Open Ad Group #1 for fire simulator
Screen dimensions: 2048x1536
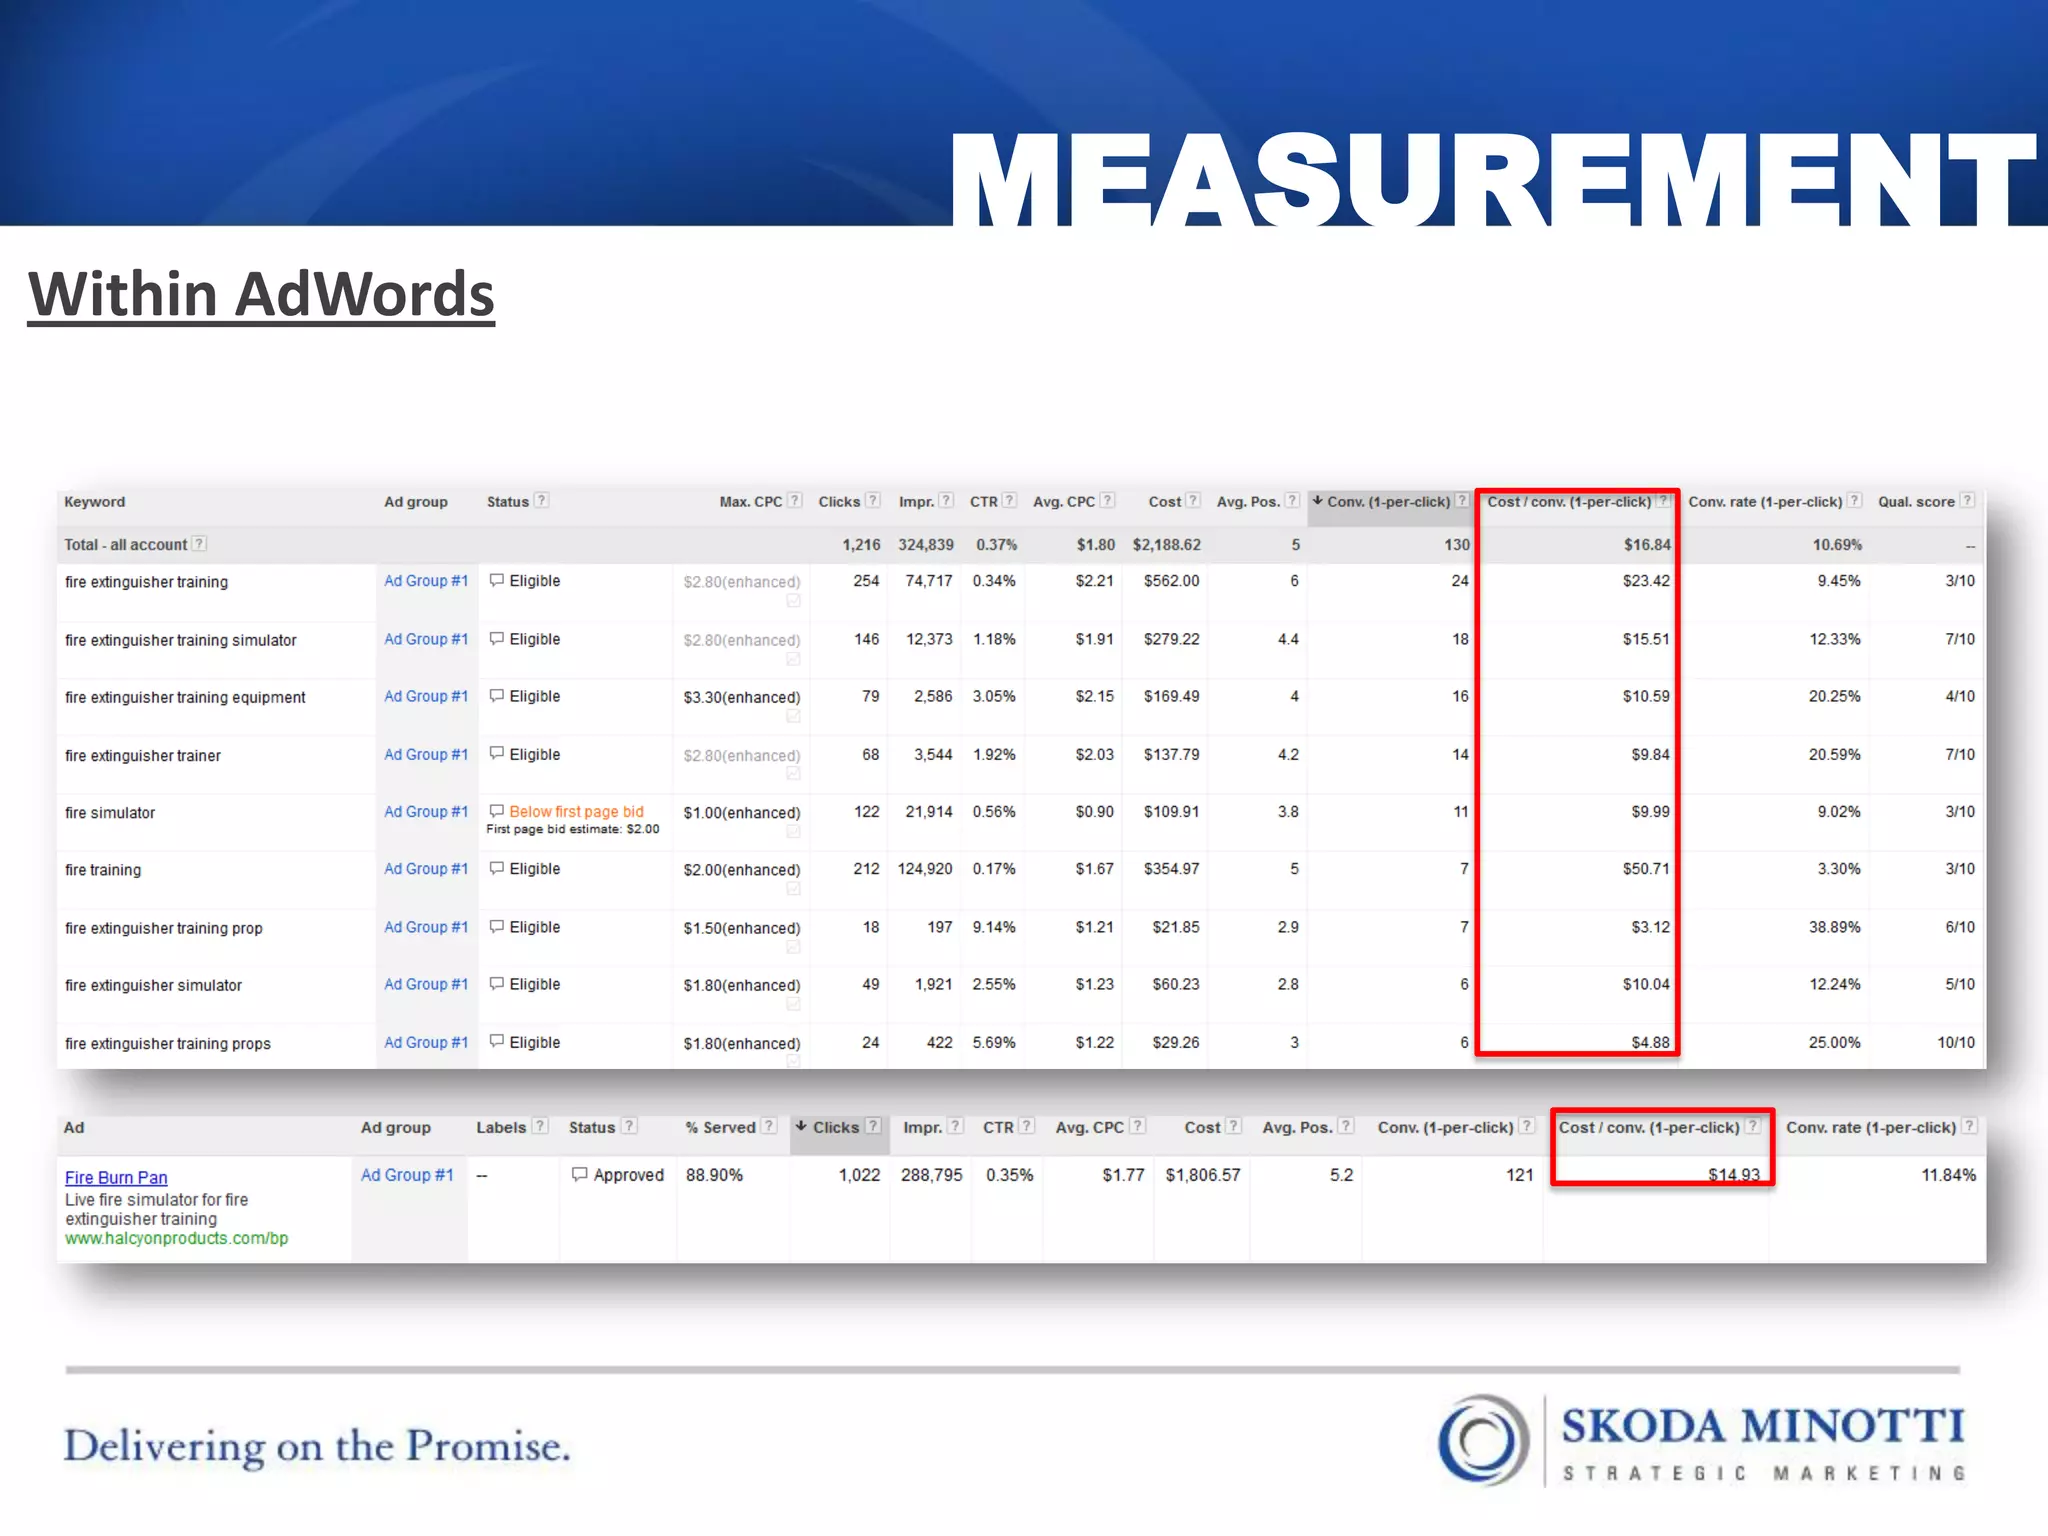click(x=426, y=811)
